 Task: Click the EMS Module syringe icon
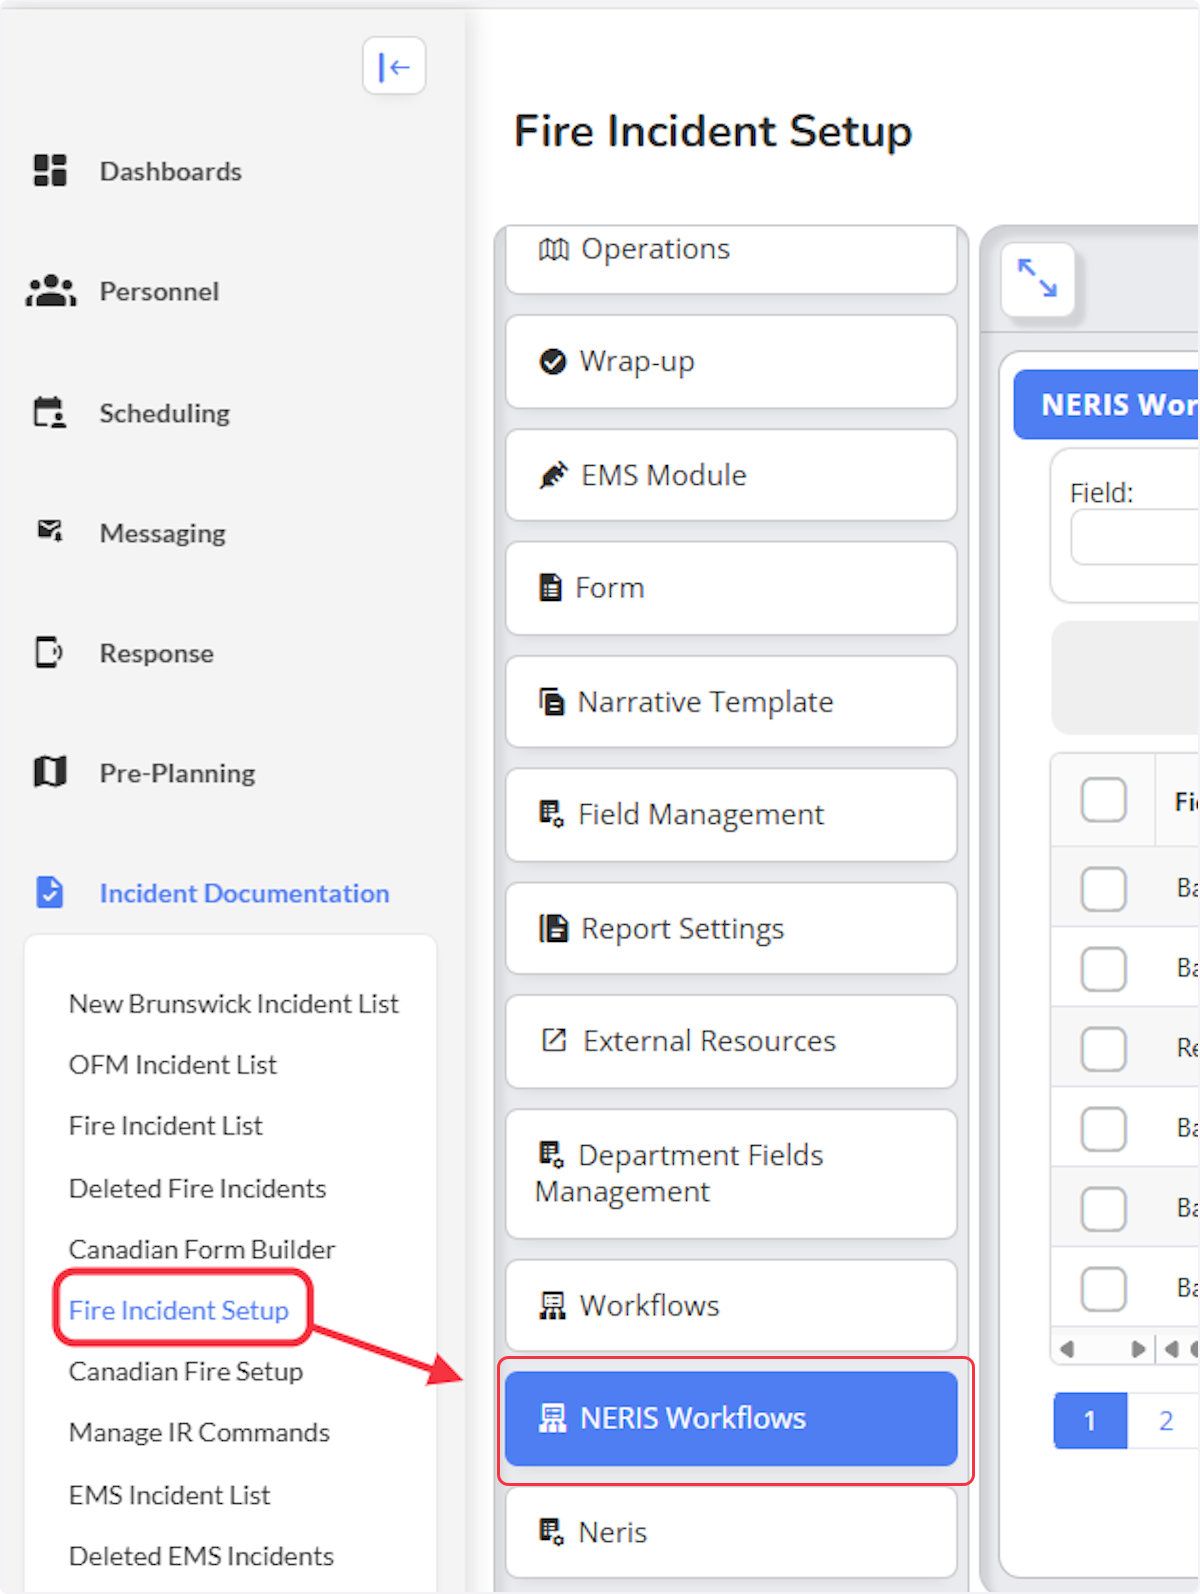click(553, 475)
